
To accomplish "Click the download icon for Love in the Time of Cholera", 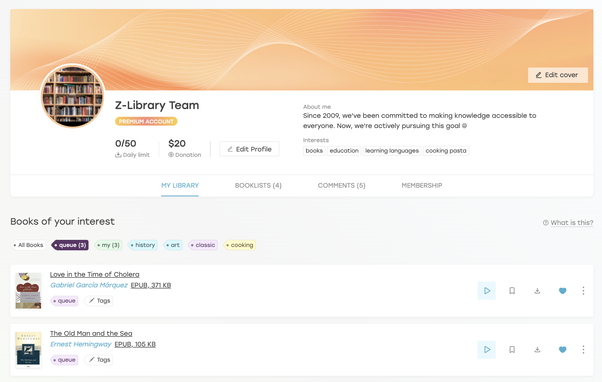I will click(537, 291).
